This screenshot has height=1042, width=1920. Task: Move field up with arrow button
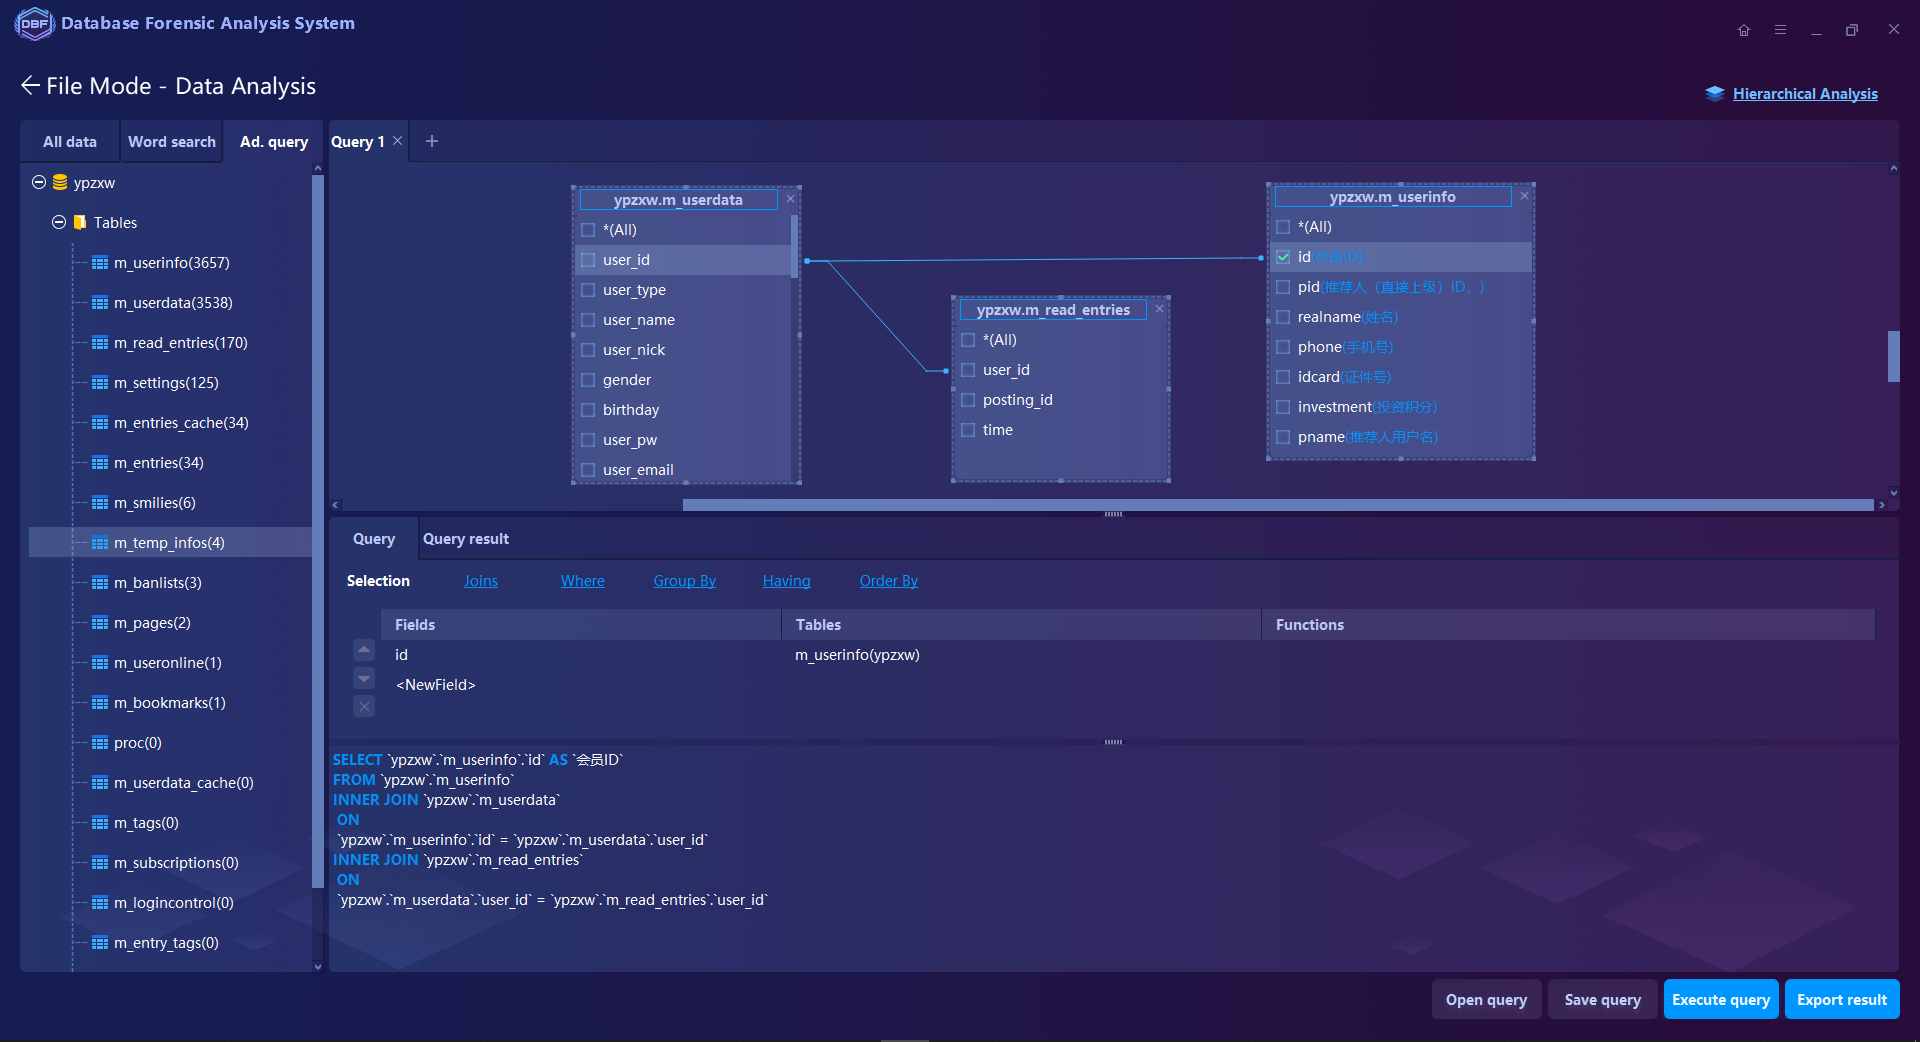pos(364,650)
